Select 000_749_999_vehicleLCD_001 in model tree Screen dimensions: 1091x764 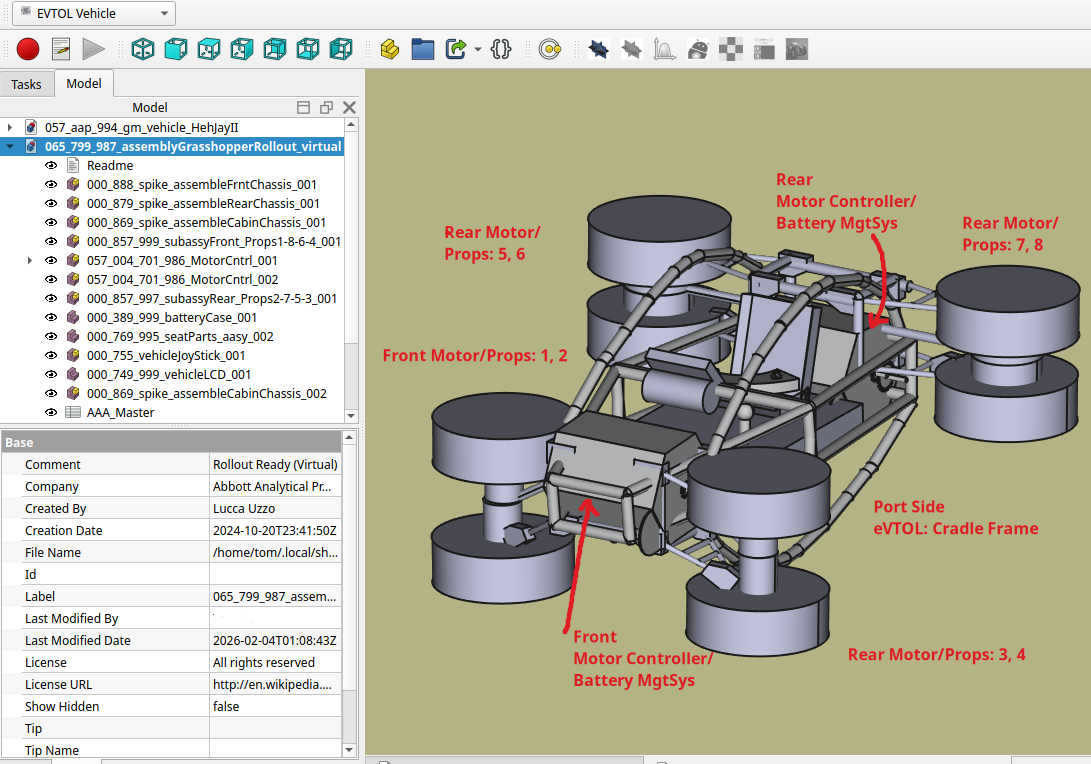pos(168,374)
